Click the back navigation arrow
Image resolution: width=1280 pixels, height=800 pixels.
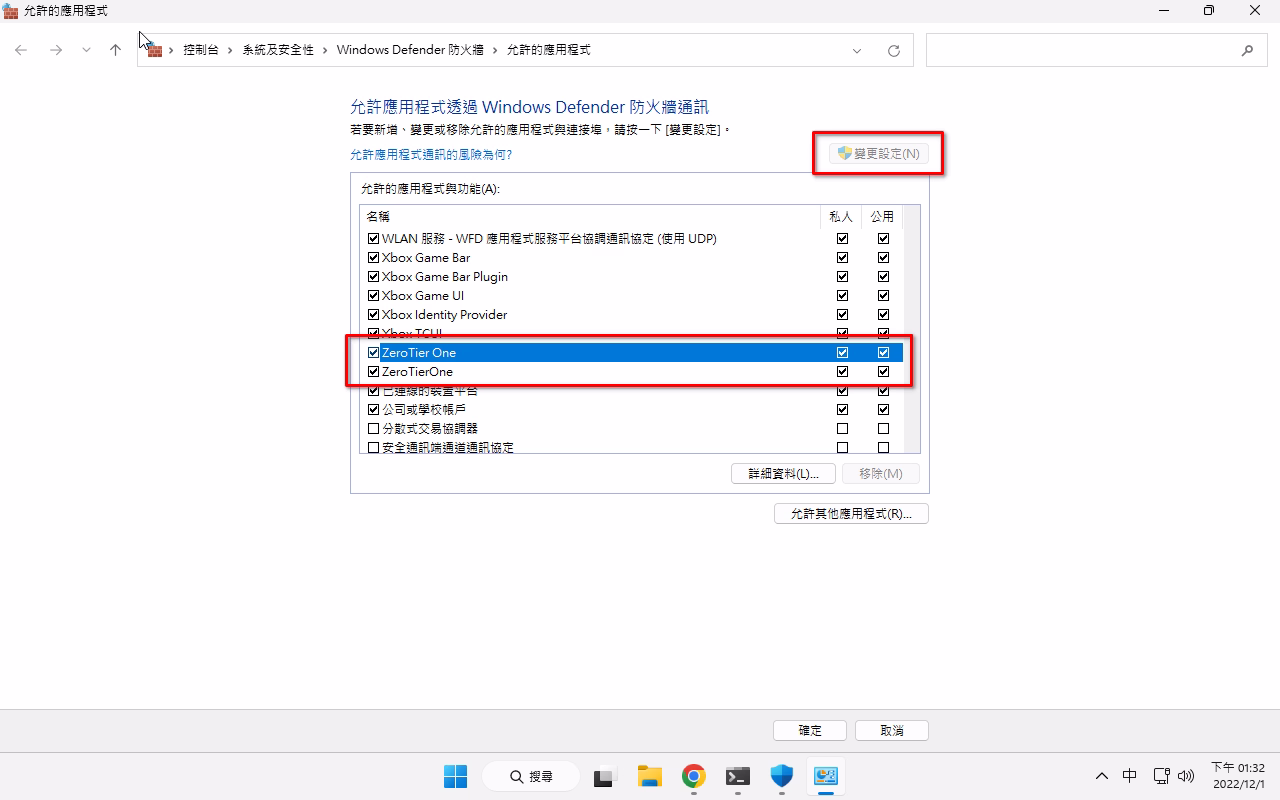coord(21,50)
